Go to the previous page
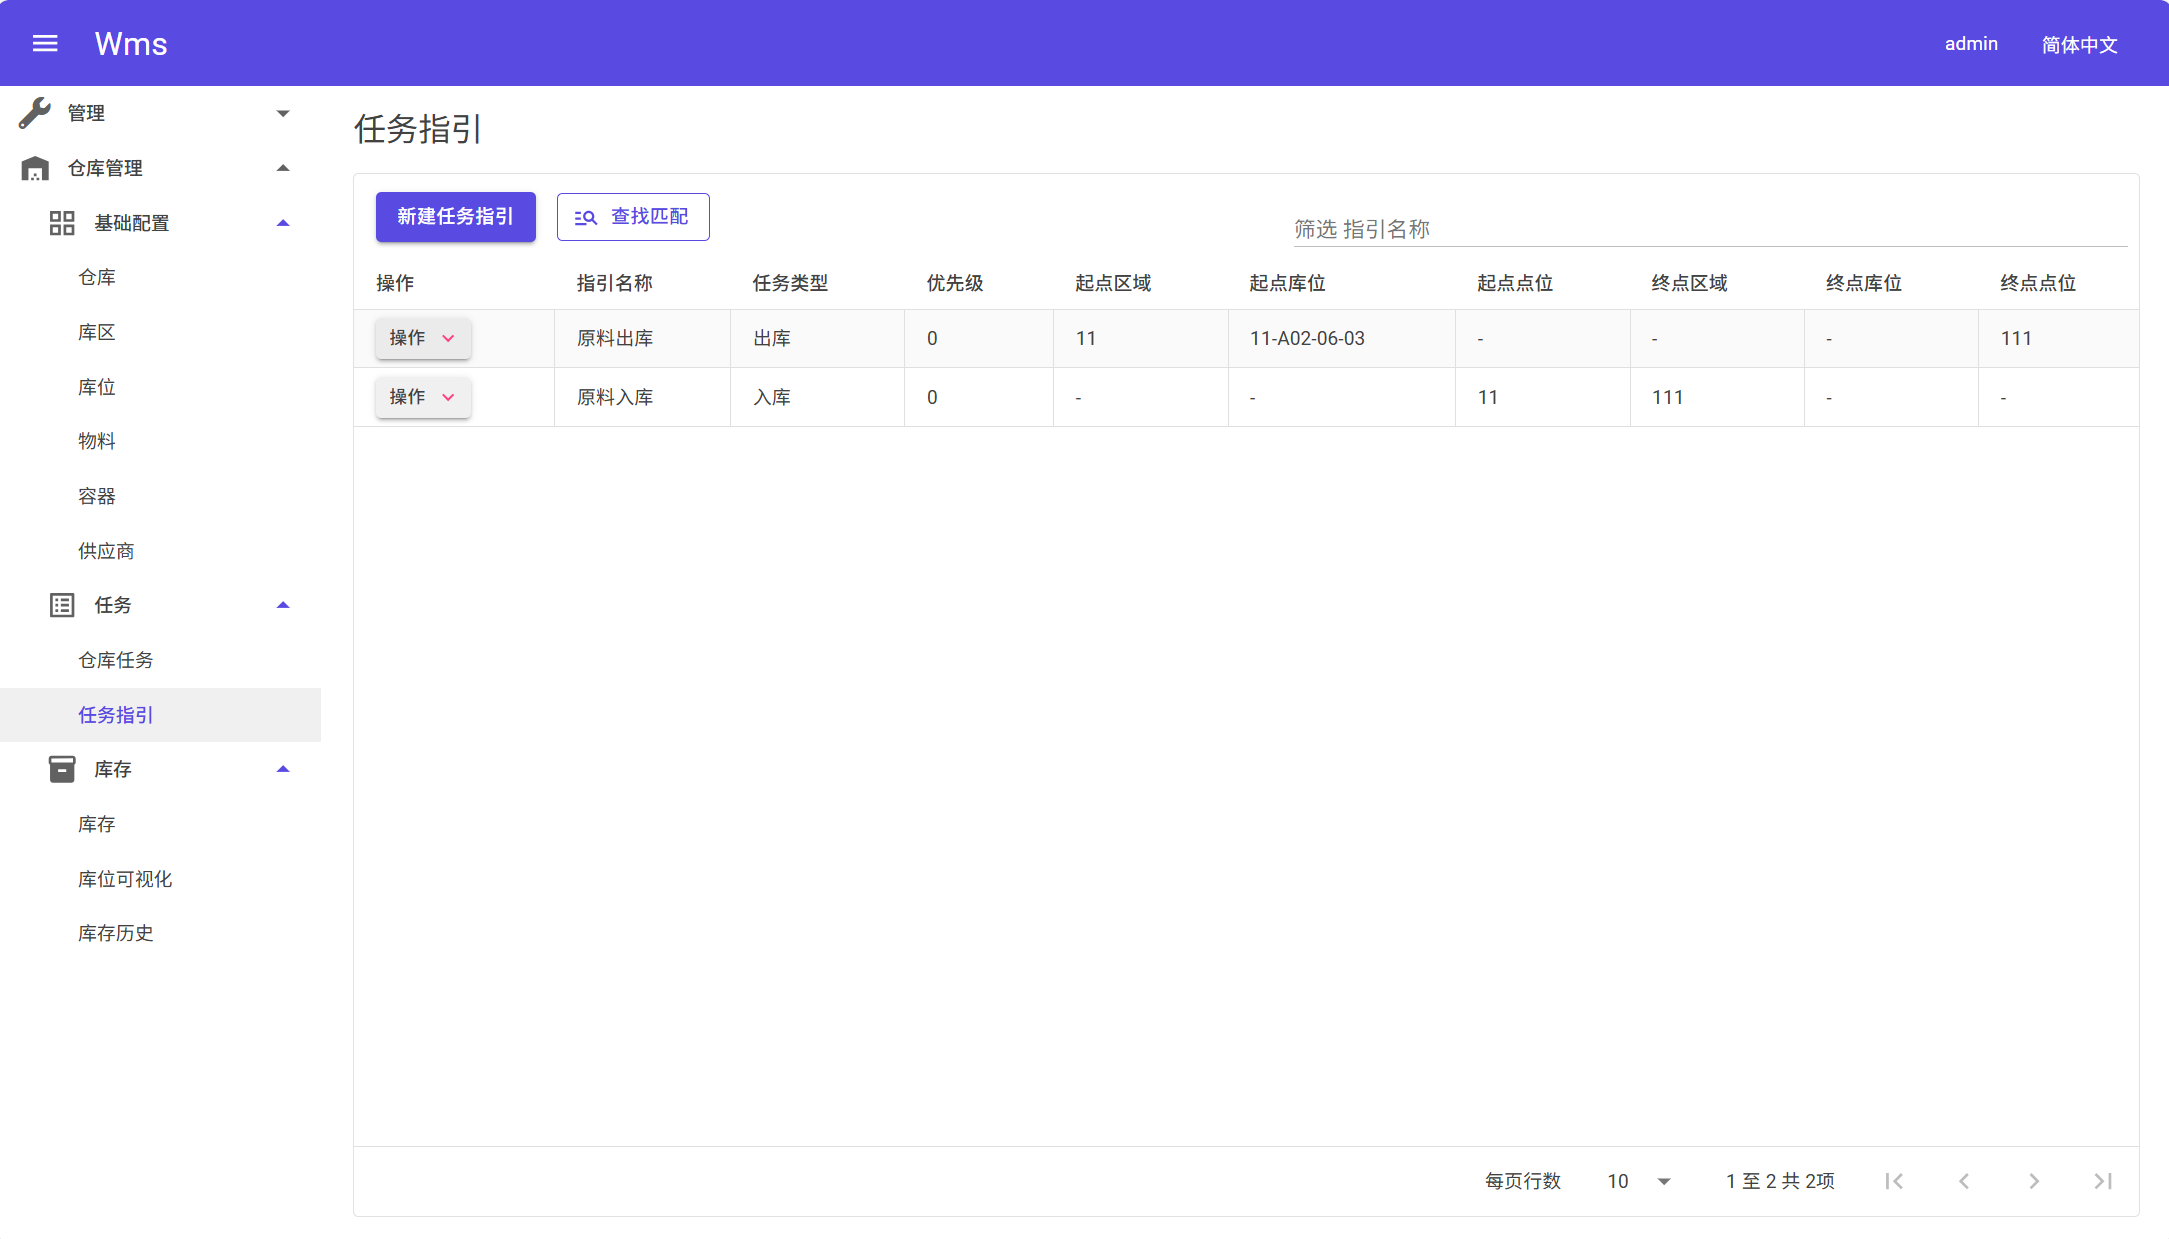 [1964, 1181]
